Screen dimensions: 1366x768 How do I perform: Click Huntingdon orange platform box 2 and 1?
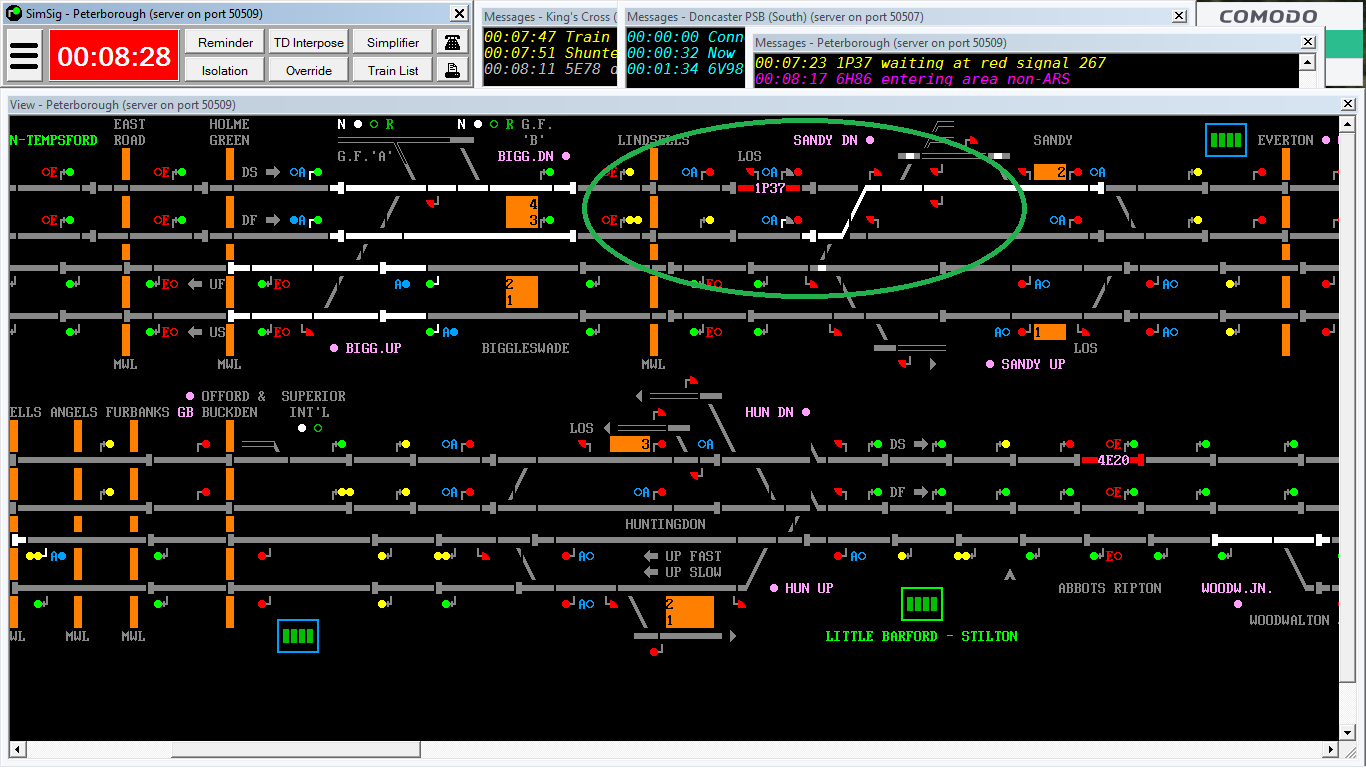coord(690,612)
